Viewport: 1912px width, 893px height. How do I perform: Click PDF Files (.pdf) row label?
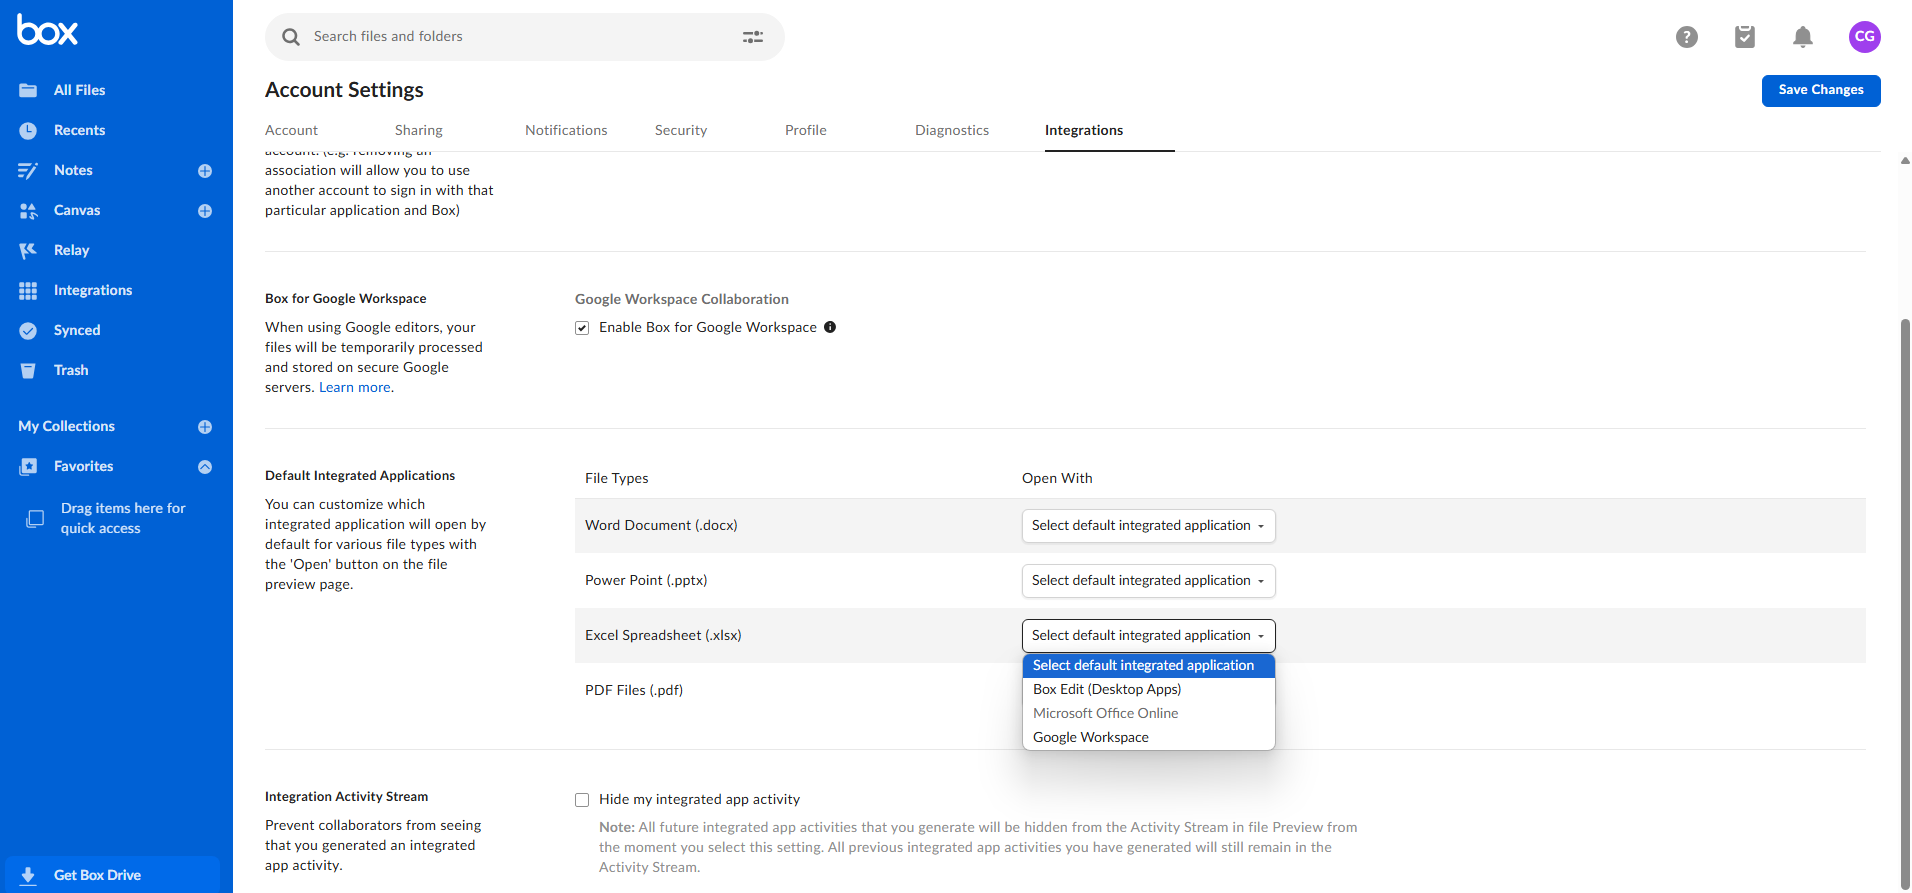tap(634, 691)
